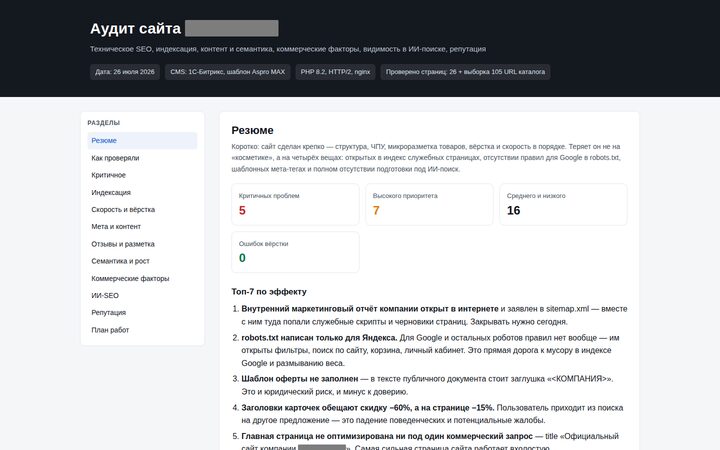Click the РАЗДЕЛЫ sidebar heading

pos(104,123)
